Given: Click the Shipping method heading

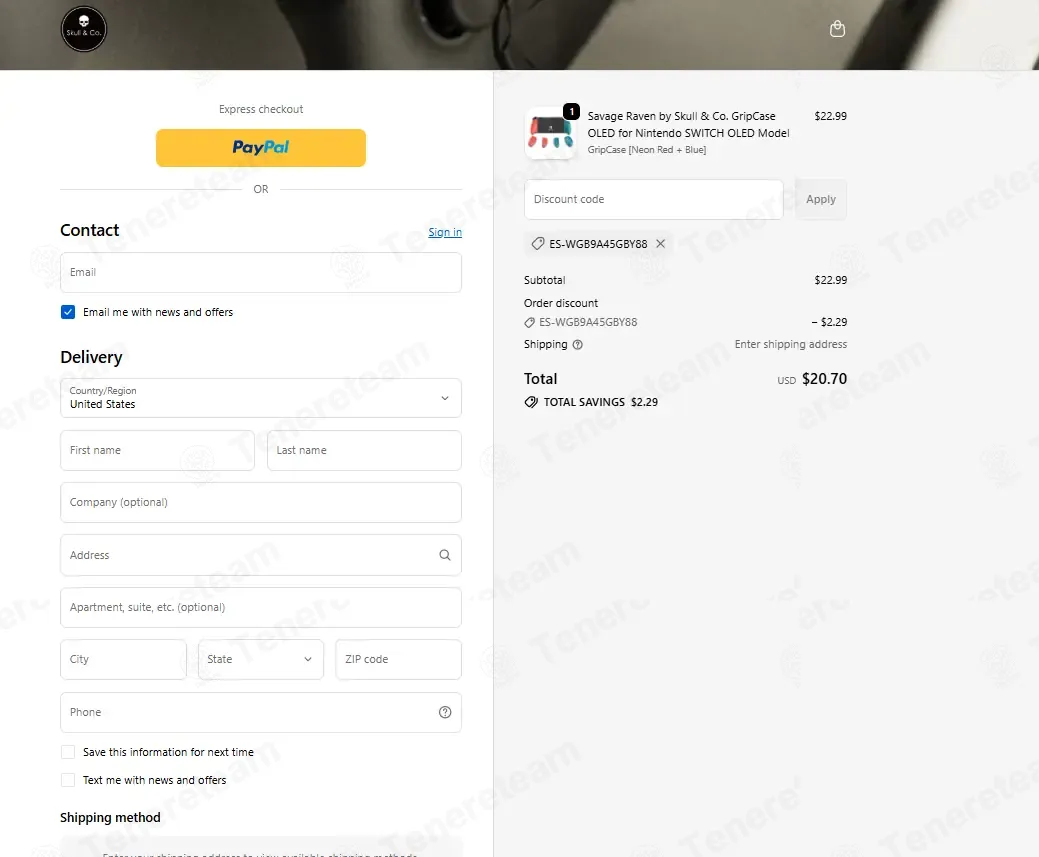Looking at the screenshot, I should tap(110, 817).
